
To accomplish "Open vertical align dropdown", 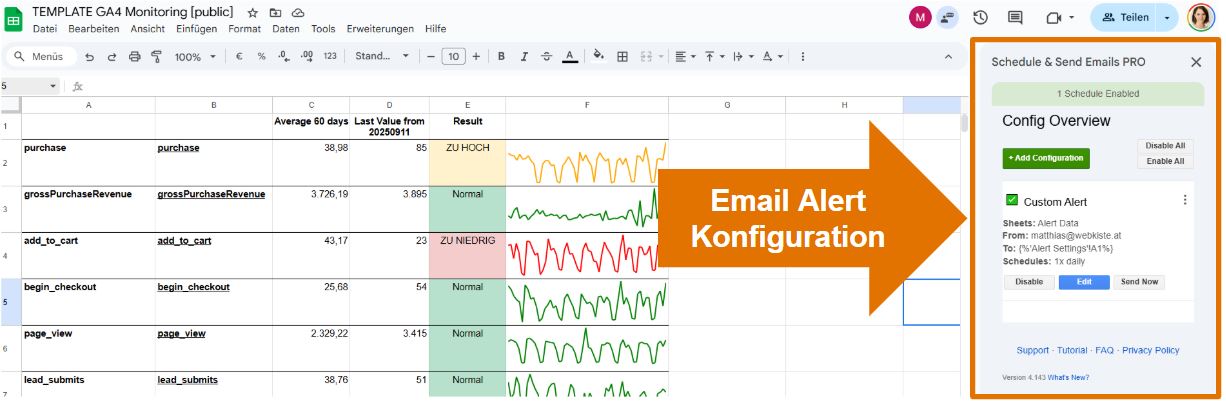I will tap(715, 57).
